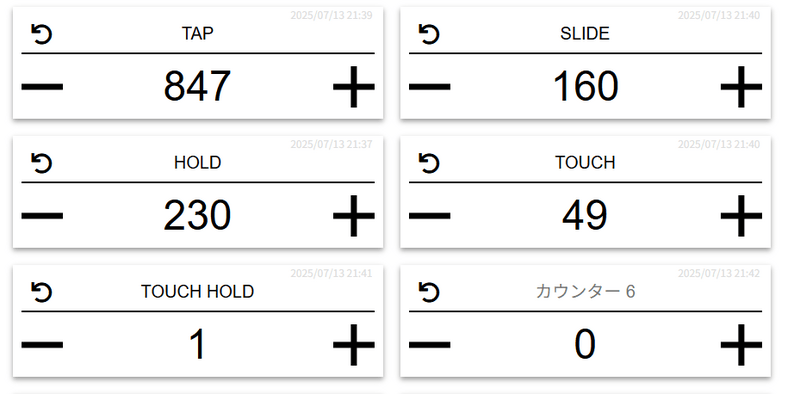Image resolution: width=800 pixels, height=394 pixels.
Task: Click minus on カウンター 6
Action: [430, 344]
